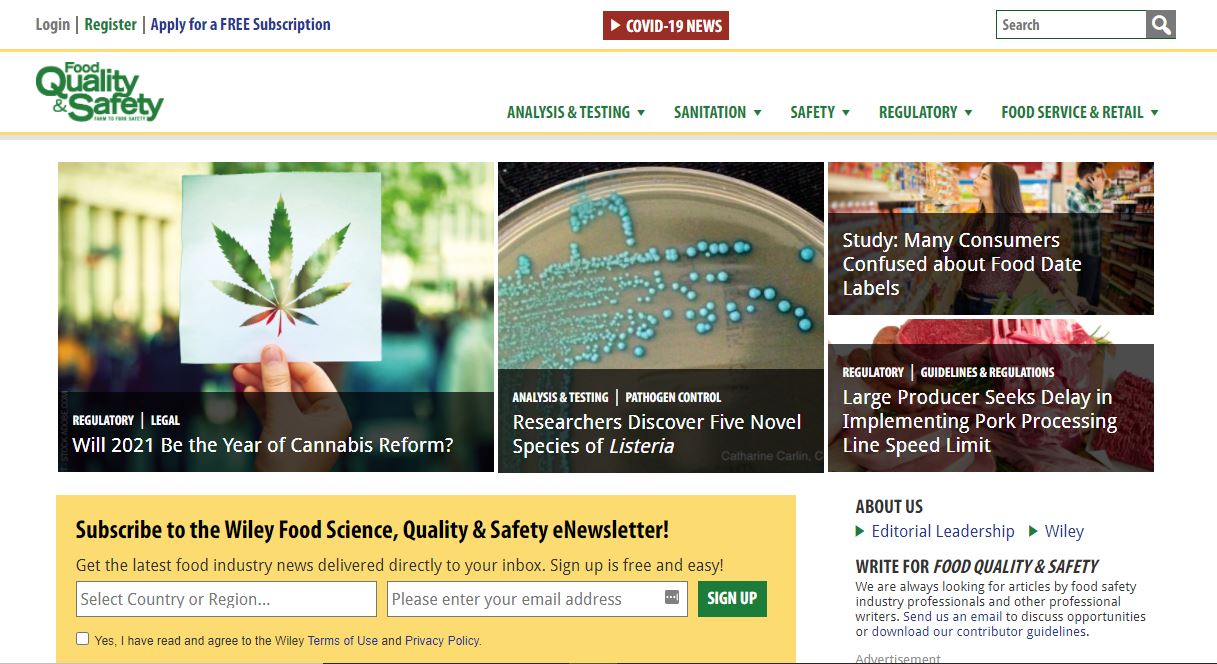This screenshot has width=1217, height=664.
Task: Click download our contributor guidelines link
Action: coord(978,631)
